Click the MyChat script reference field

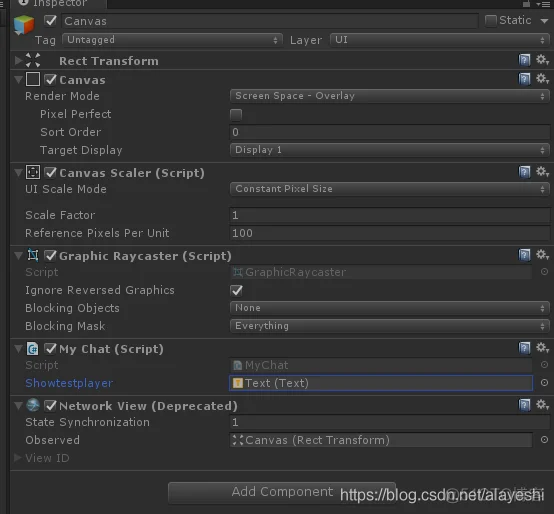[x=381, y=365]
